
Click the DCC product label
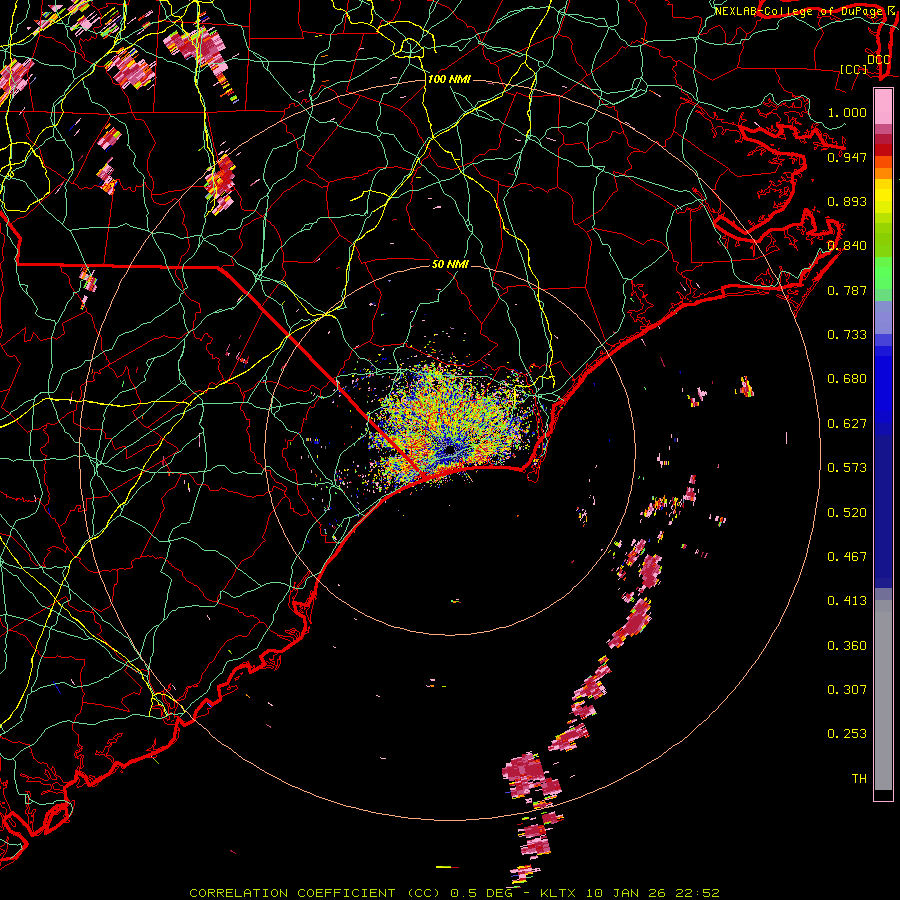pos(878,60)
